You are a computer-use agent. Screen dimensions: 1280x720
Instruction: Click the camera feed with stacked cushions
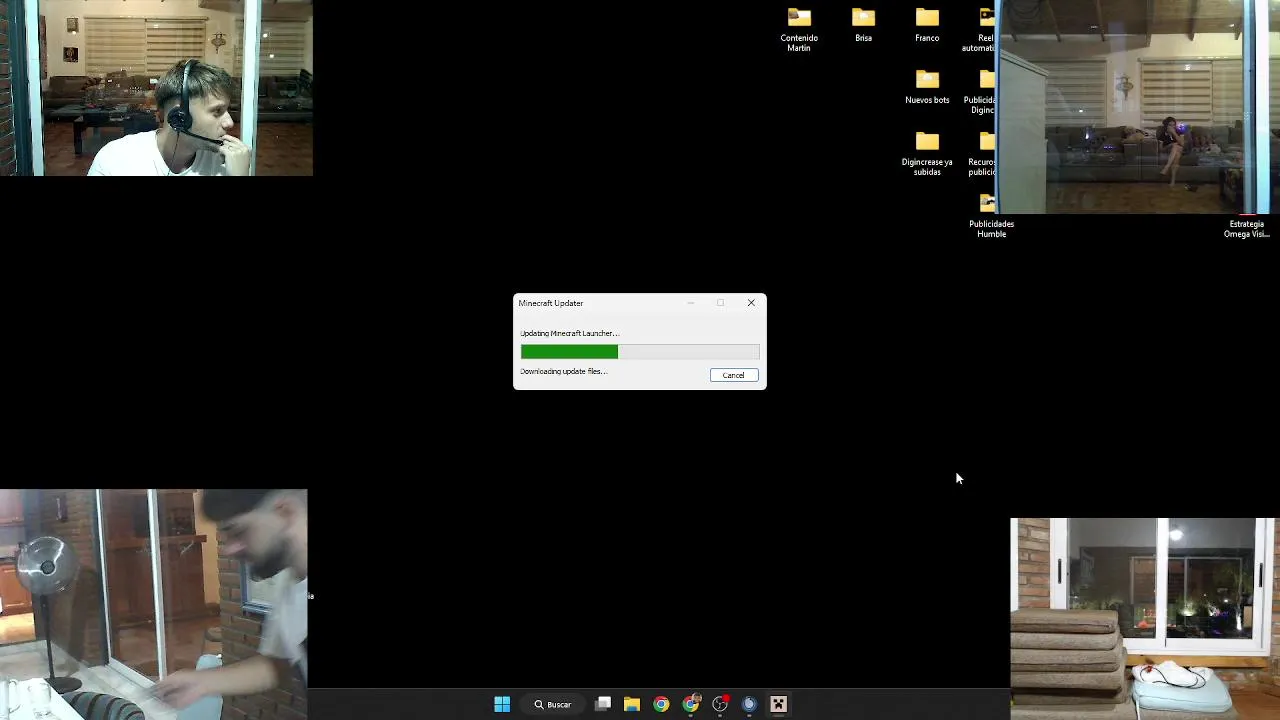[1145, 618]
